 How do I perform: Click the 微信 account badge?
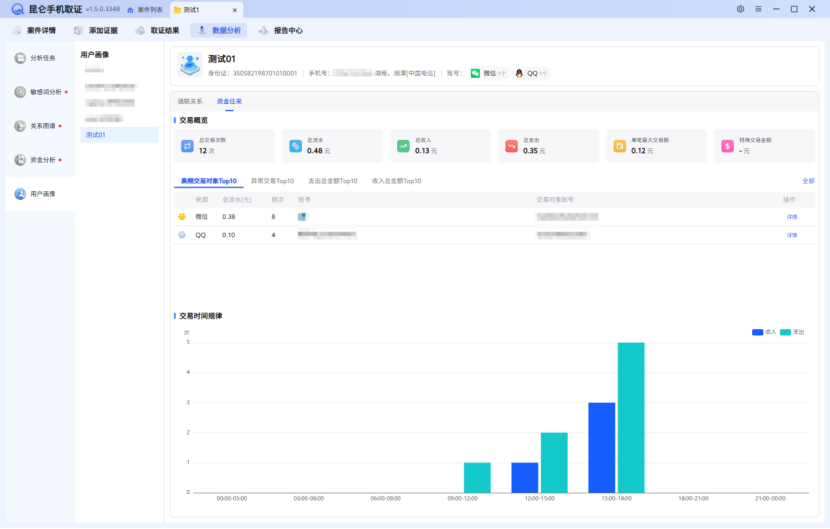tap(488, 74)
